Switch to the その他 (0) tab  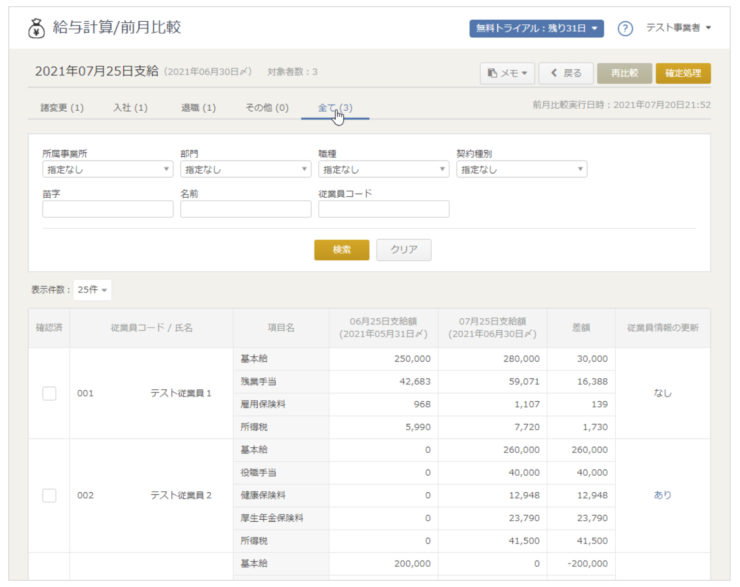(267, 108)
